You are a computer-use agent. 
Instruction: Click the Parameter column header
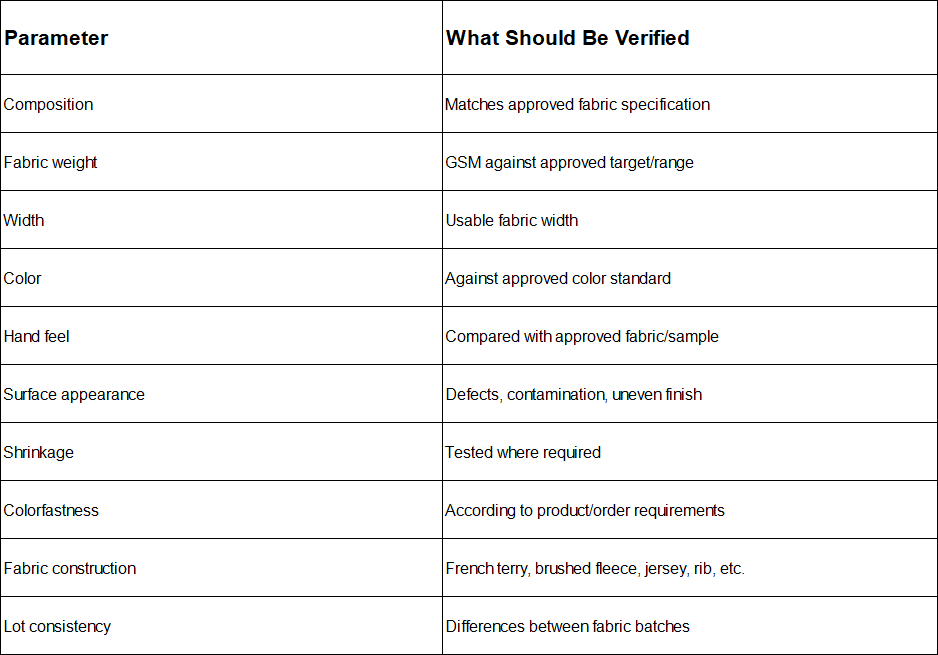[221, 38]
